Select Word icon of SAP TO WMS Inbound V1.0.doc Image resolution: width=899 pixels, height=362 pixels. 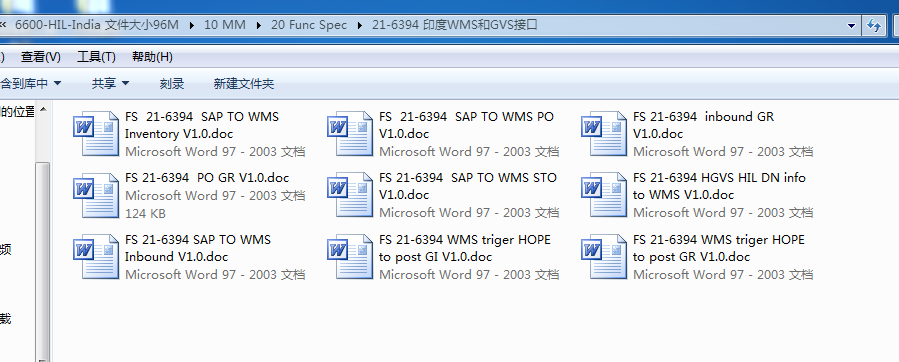point(96,256)
